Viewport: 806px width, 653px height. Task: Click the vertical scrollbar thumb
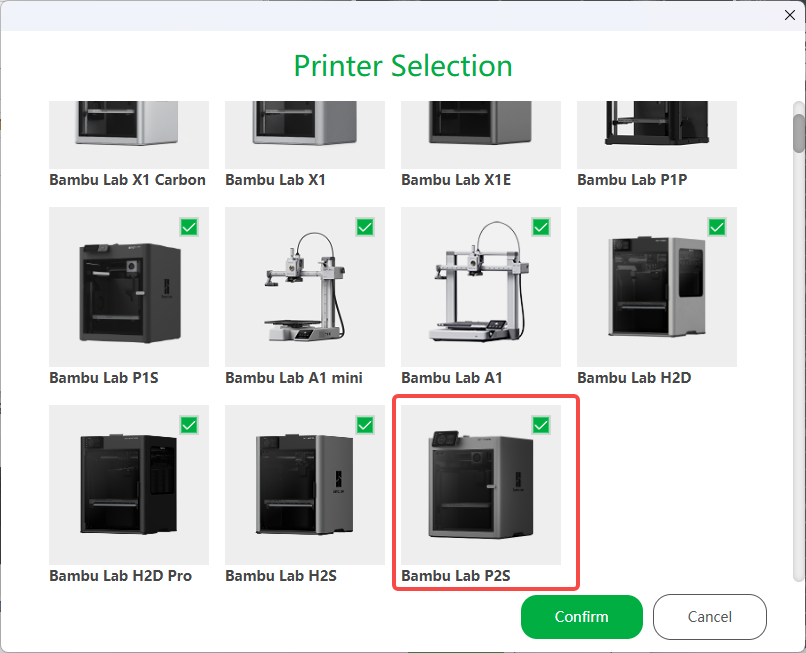click(x=798, y=133)
